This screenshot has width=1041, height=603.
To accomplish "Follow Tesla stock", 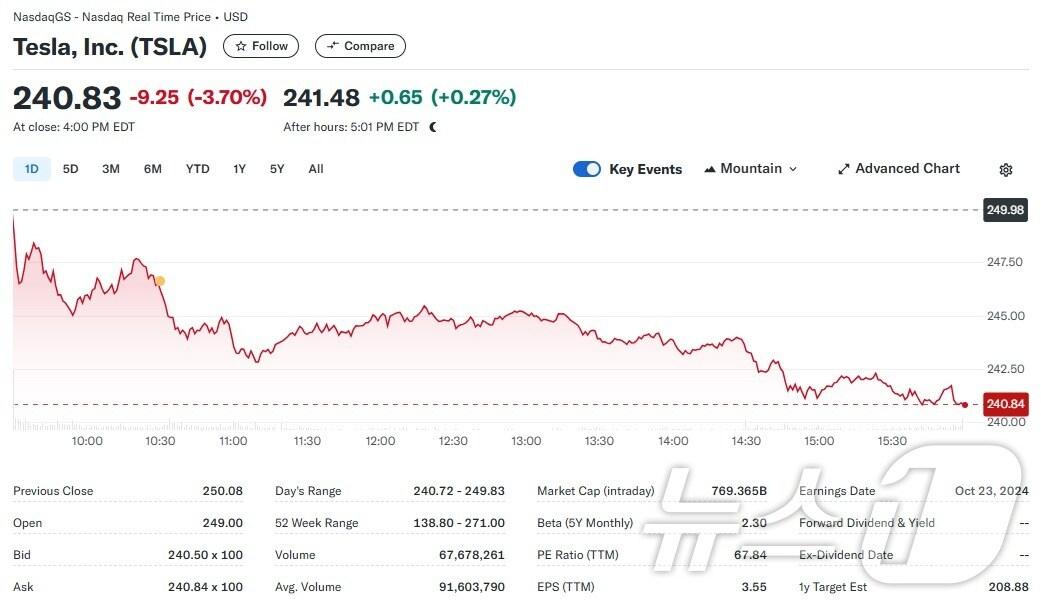I will [261, 46].
